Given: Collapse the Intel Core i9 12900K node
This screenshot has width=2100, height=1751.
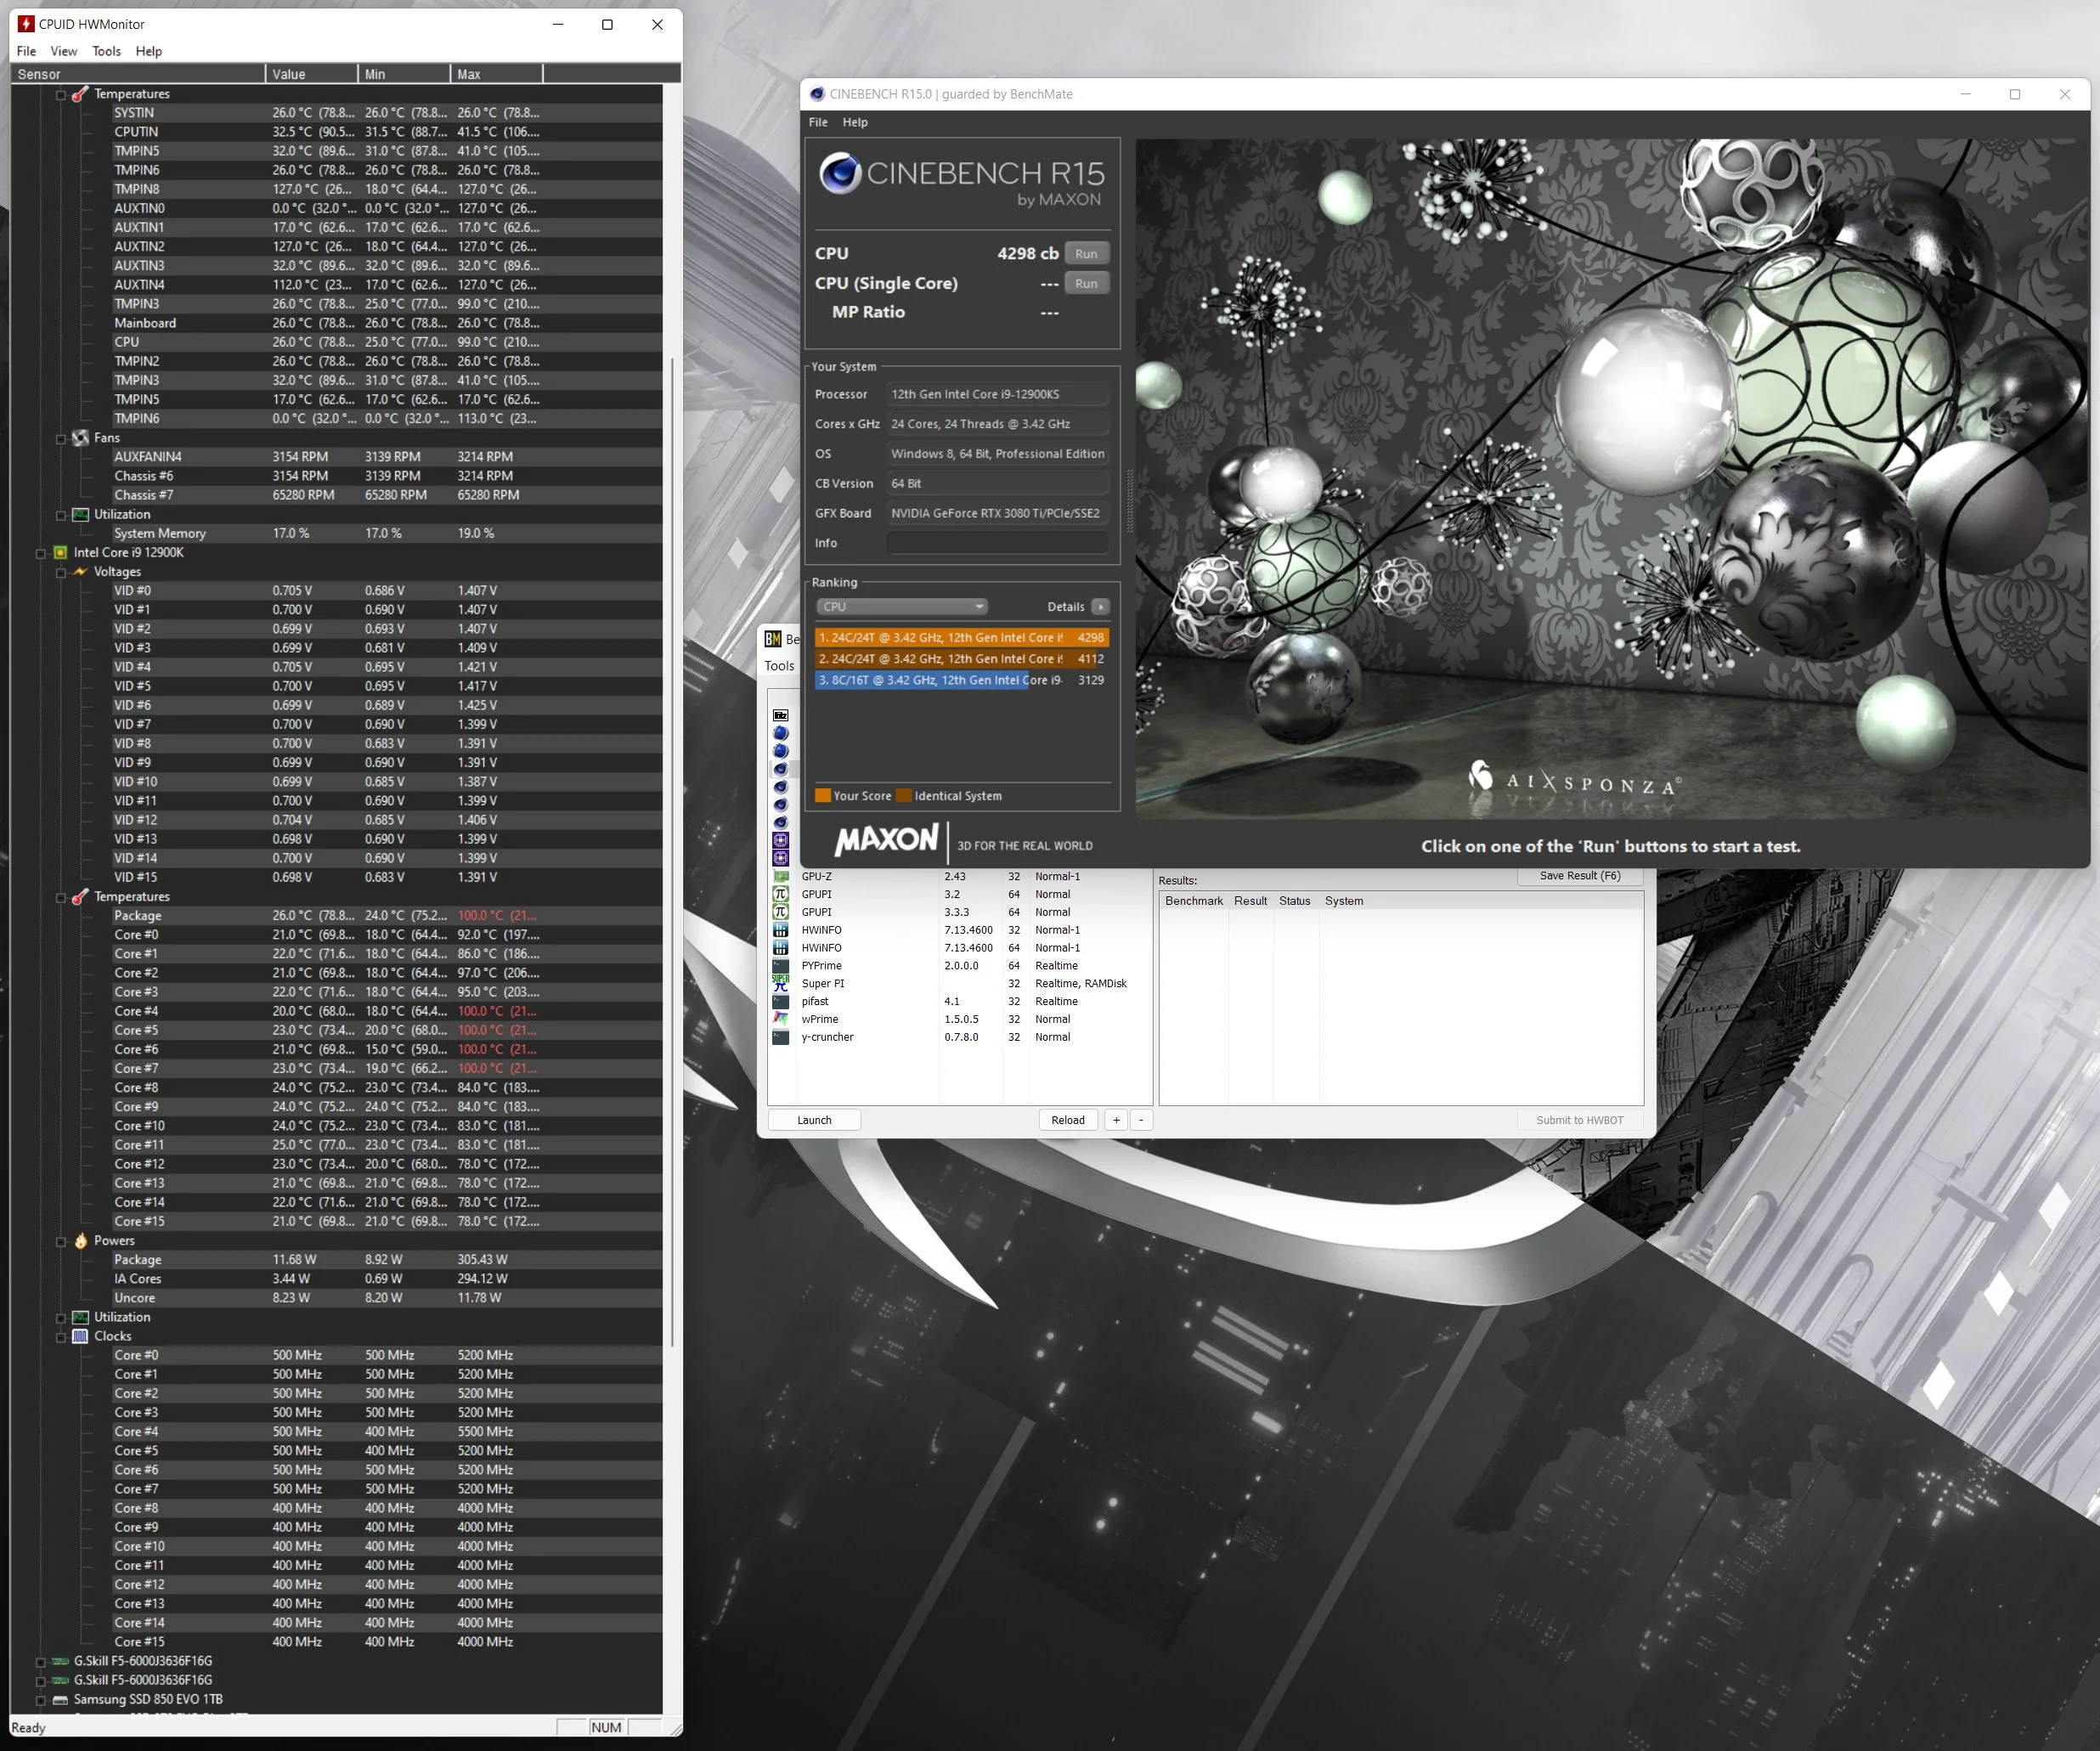Looking at the screenshot, I should point(41,554).
